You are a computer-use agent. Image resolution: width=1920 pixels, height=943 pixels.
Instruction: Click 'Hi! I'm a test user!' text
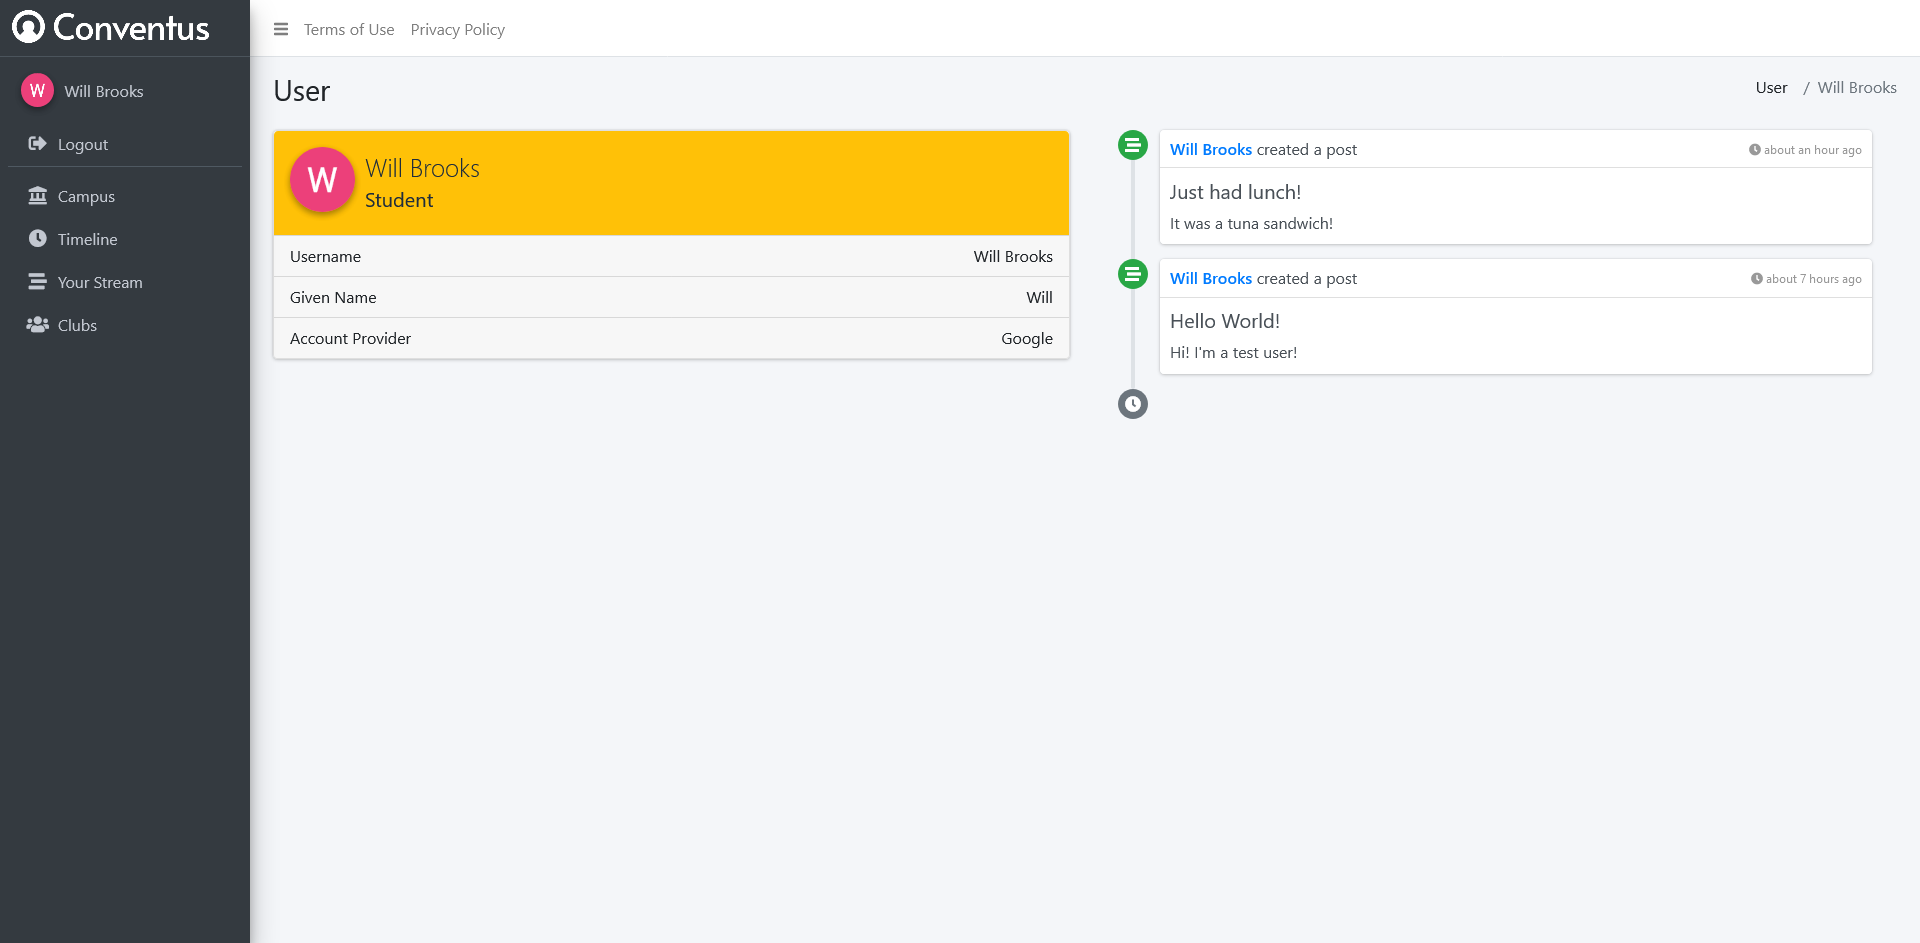click(1233, 353)
